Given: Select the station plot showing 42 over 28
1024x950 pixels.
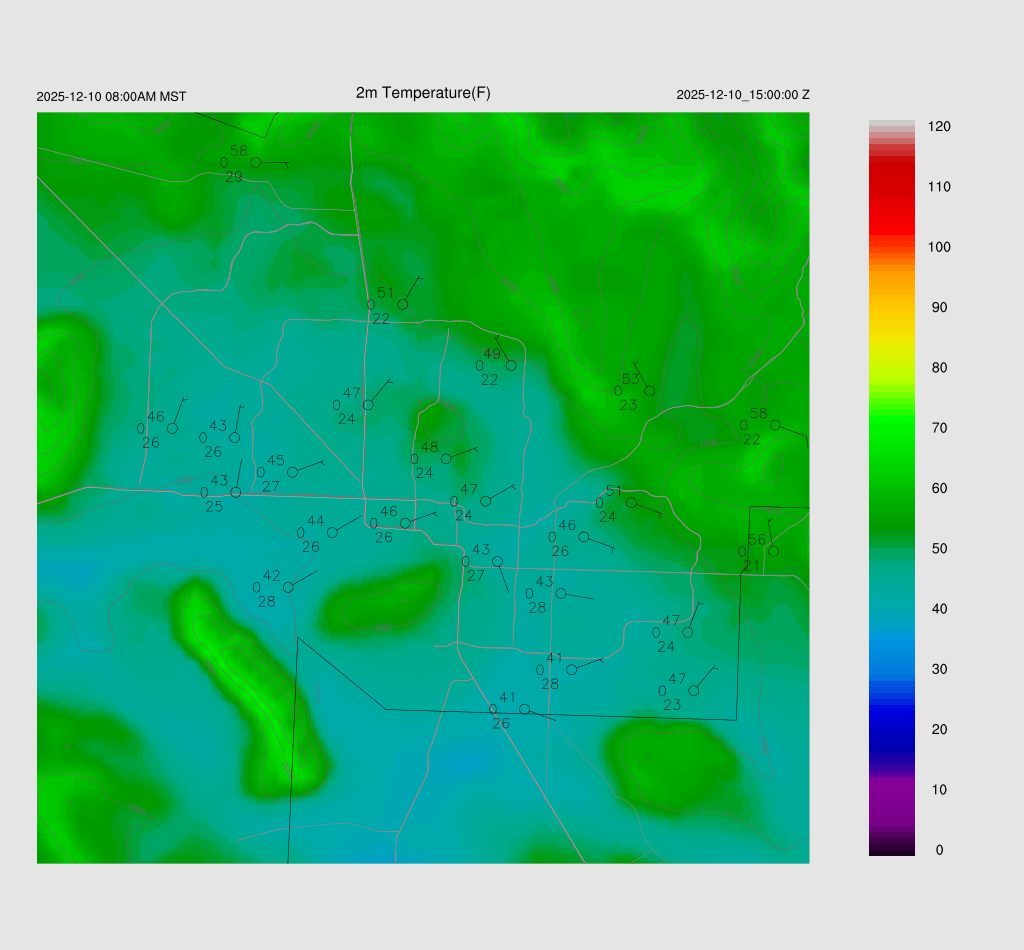Looking at the screenshot, I should pos(288,587).
